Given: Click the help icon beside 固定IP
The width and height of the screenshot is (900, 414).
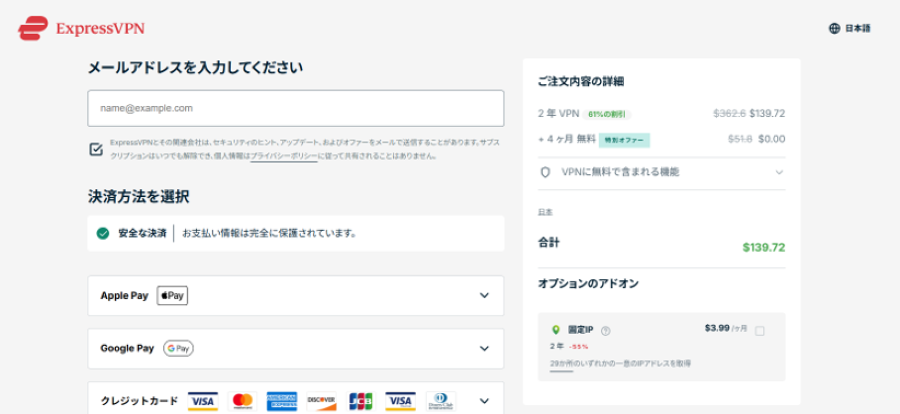Looking at the screenshot, I should pyautogui.click(x=605, y=331).
